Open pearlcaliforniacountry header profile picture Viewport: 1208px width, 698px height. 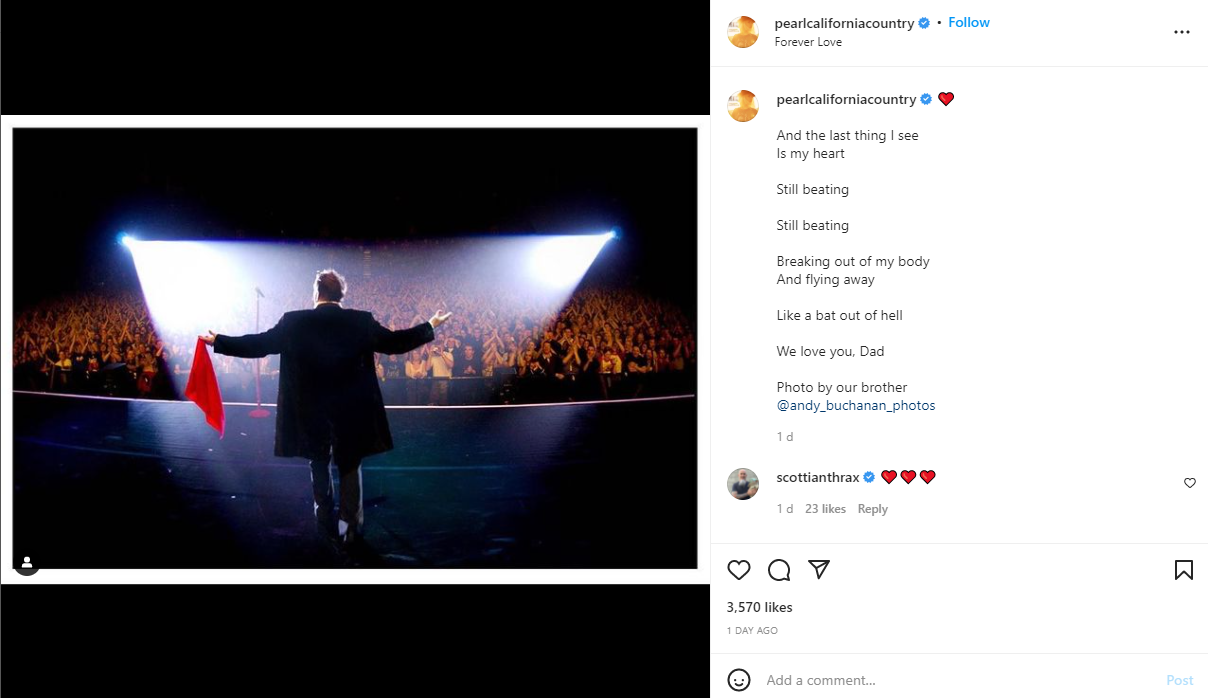click(743, 32)
